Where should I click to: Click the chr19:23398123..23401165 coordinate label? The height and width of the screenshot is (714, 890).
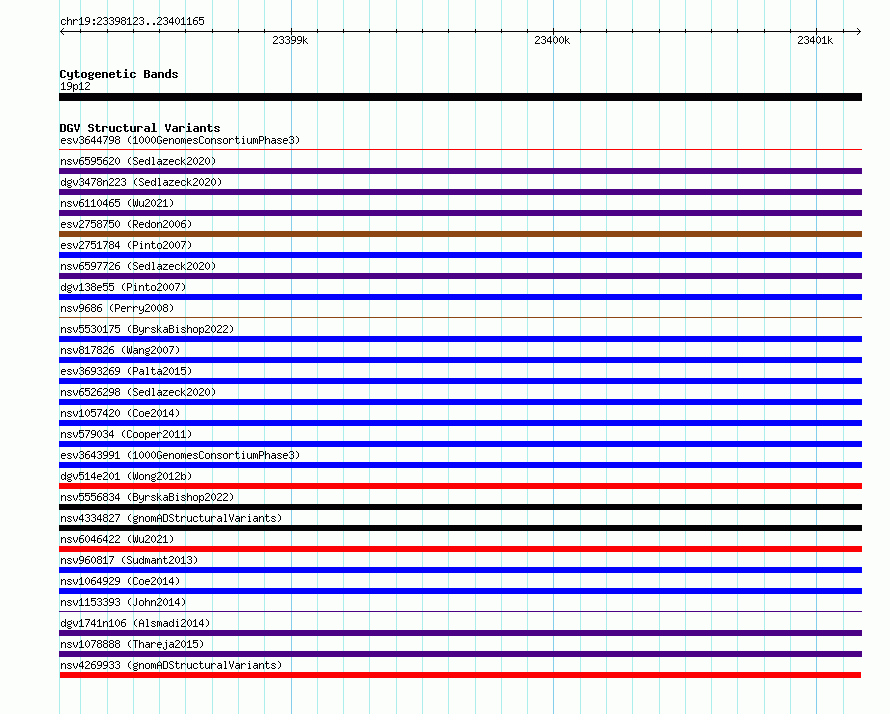(x=132, y=21)
